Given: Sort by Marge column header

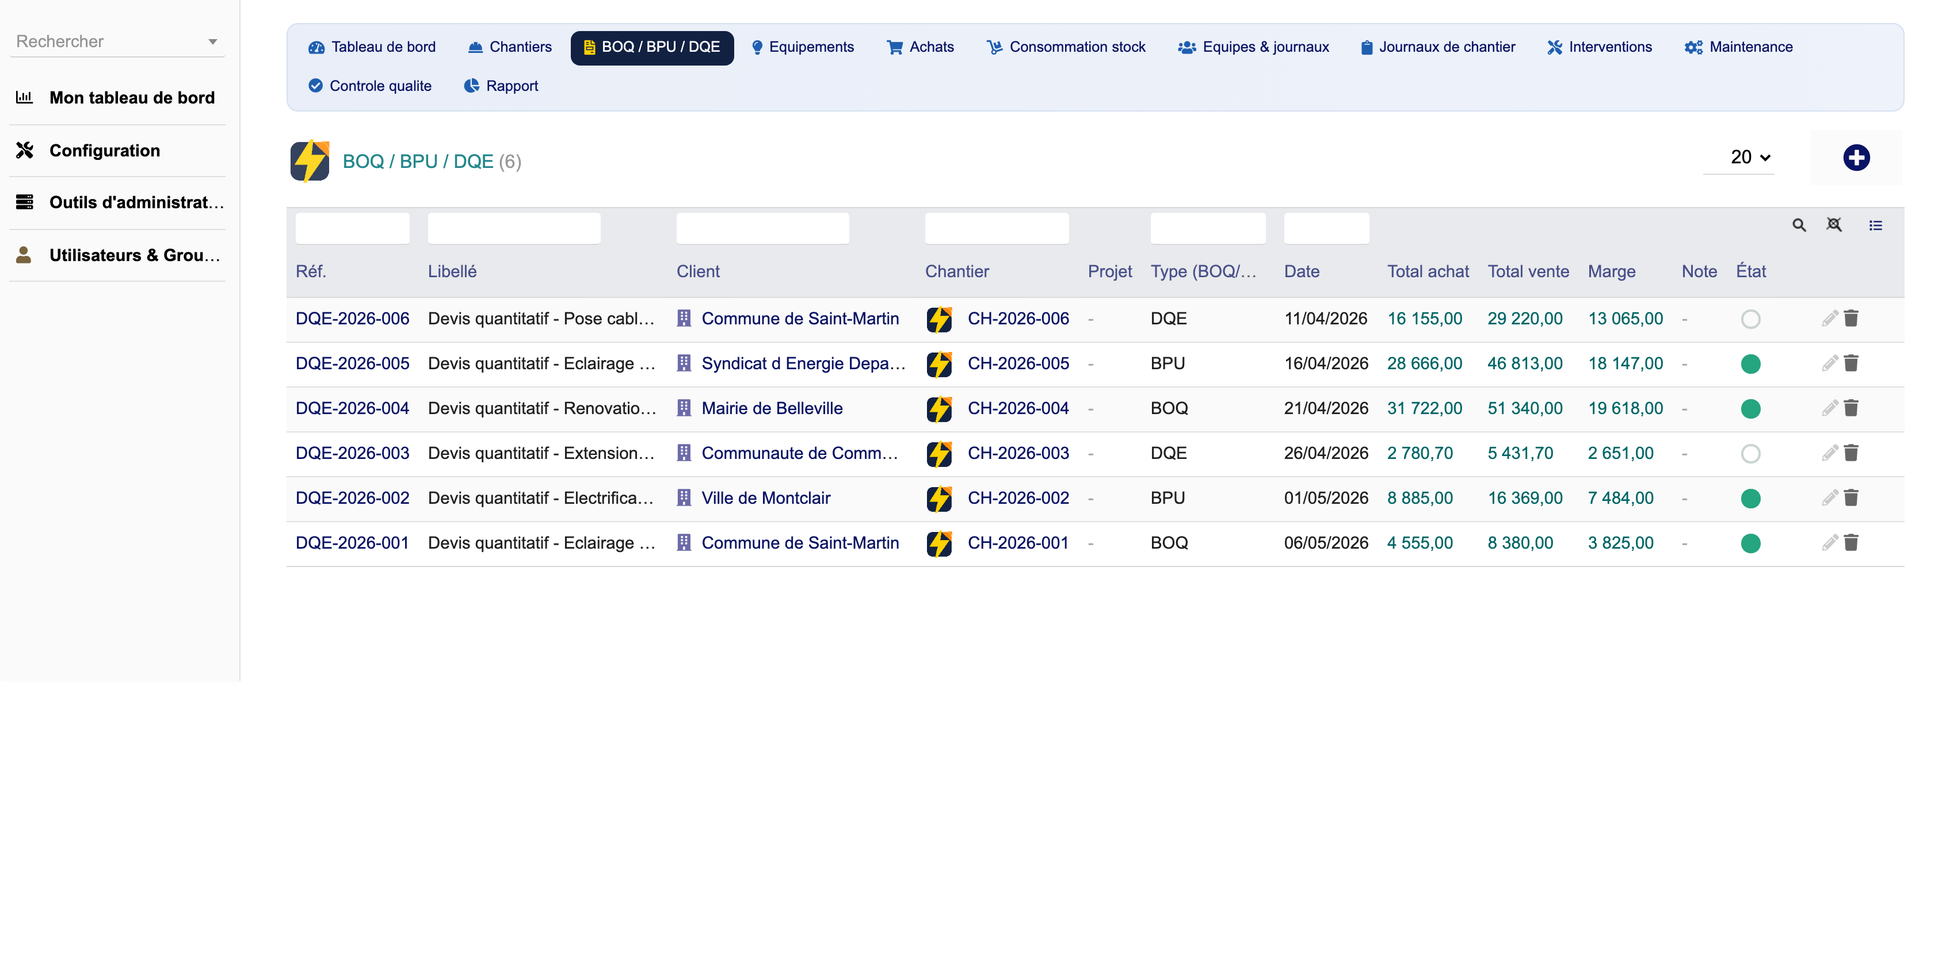Looking at the screenshot, I should (1611, 272).
